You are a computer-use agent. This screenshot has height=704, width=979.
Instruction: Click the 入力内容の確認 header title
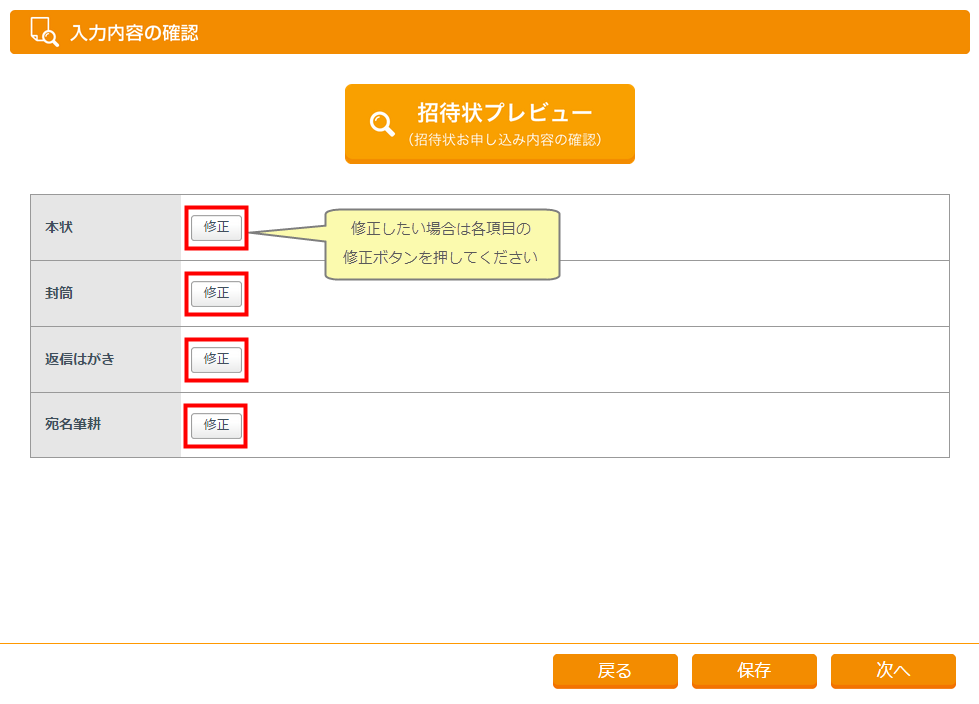click(134, 33)
